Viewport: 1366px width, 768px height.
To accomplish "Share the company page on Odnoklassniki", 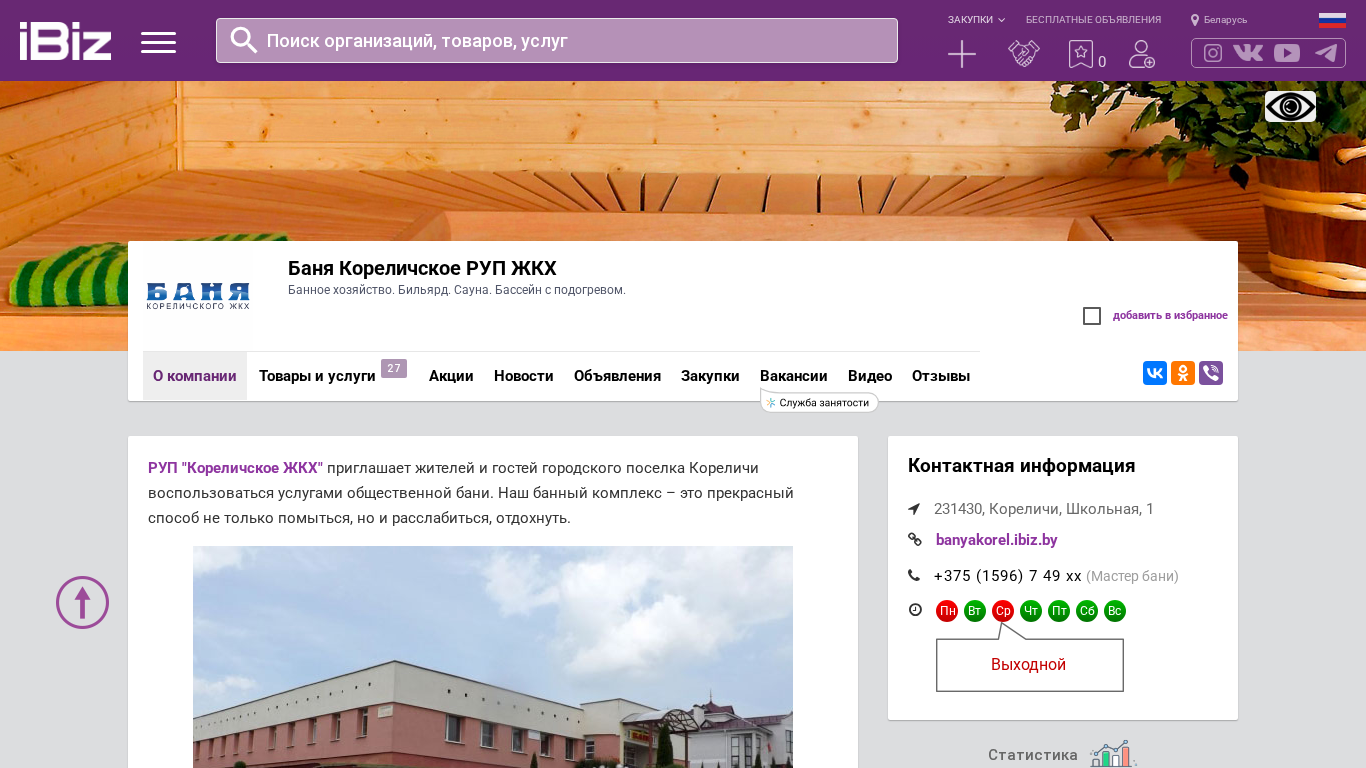I will [1183, 373].
